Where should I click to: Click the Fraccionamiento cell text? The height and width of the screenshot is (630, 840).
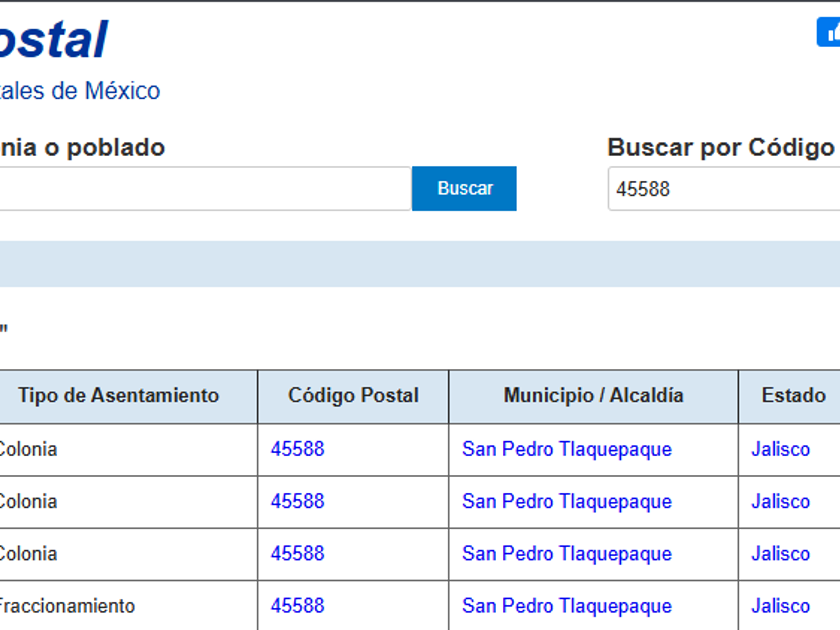(x=66, y=606)
